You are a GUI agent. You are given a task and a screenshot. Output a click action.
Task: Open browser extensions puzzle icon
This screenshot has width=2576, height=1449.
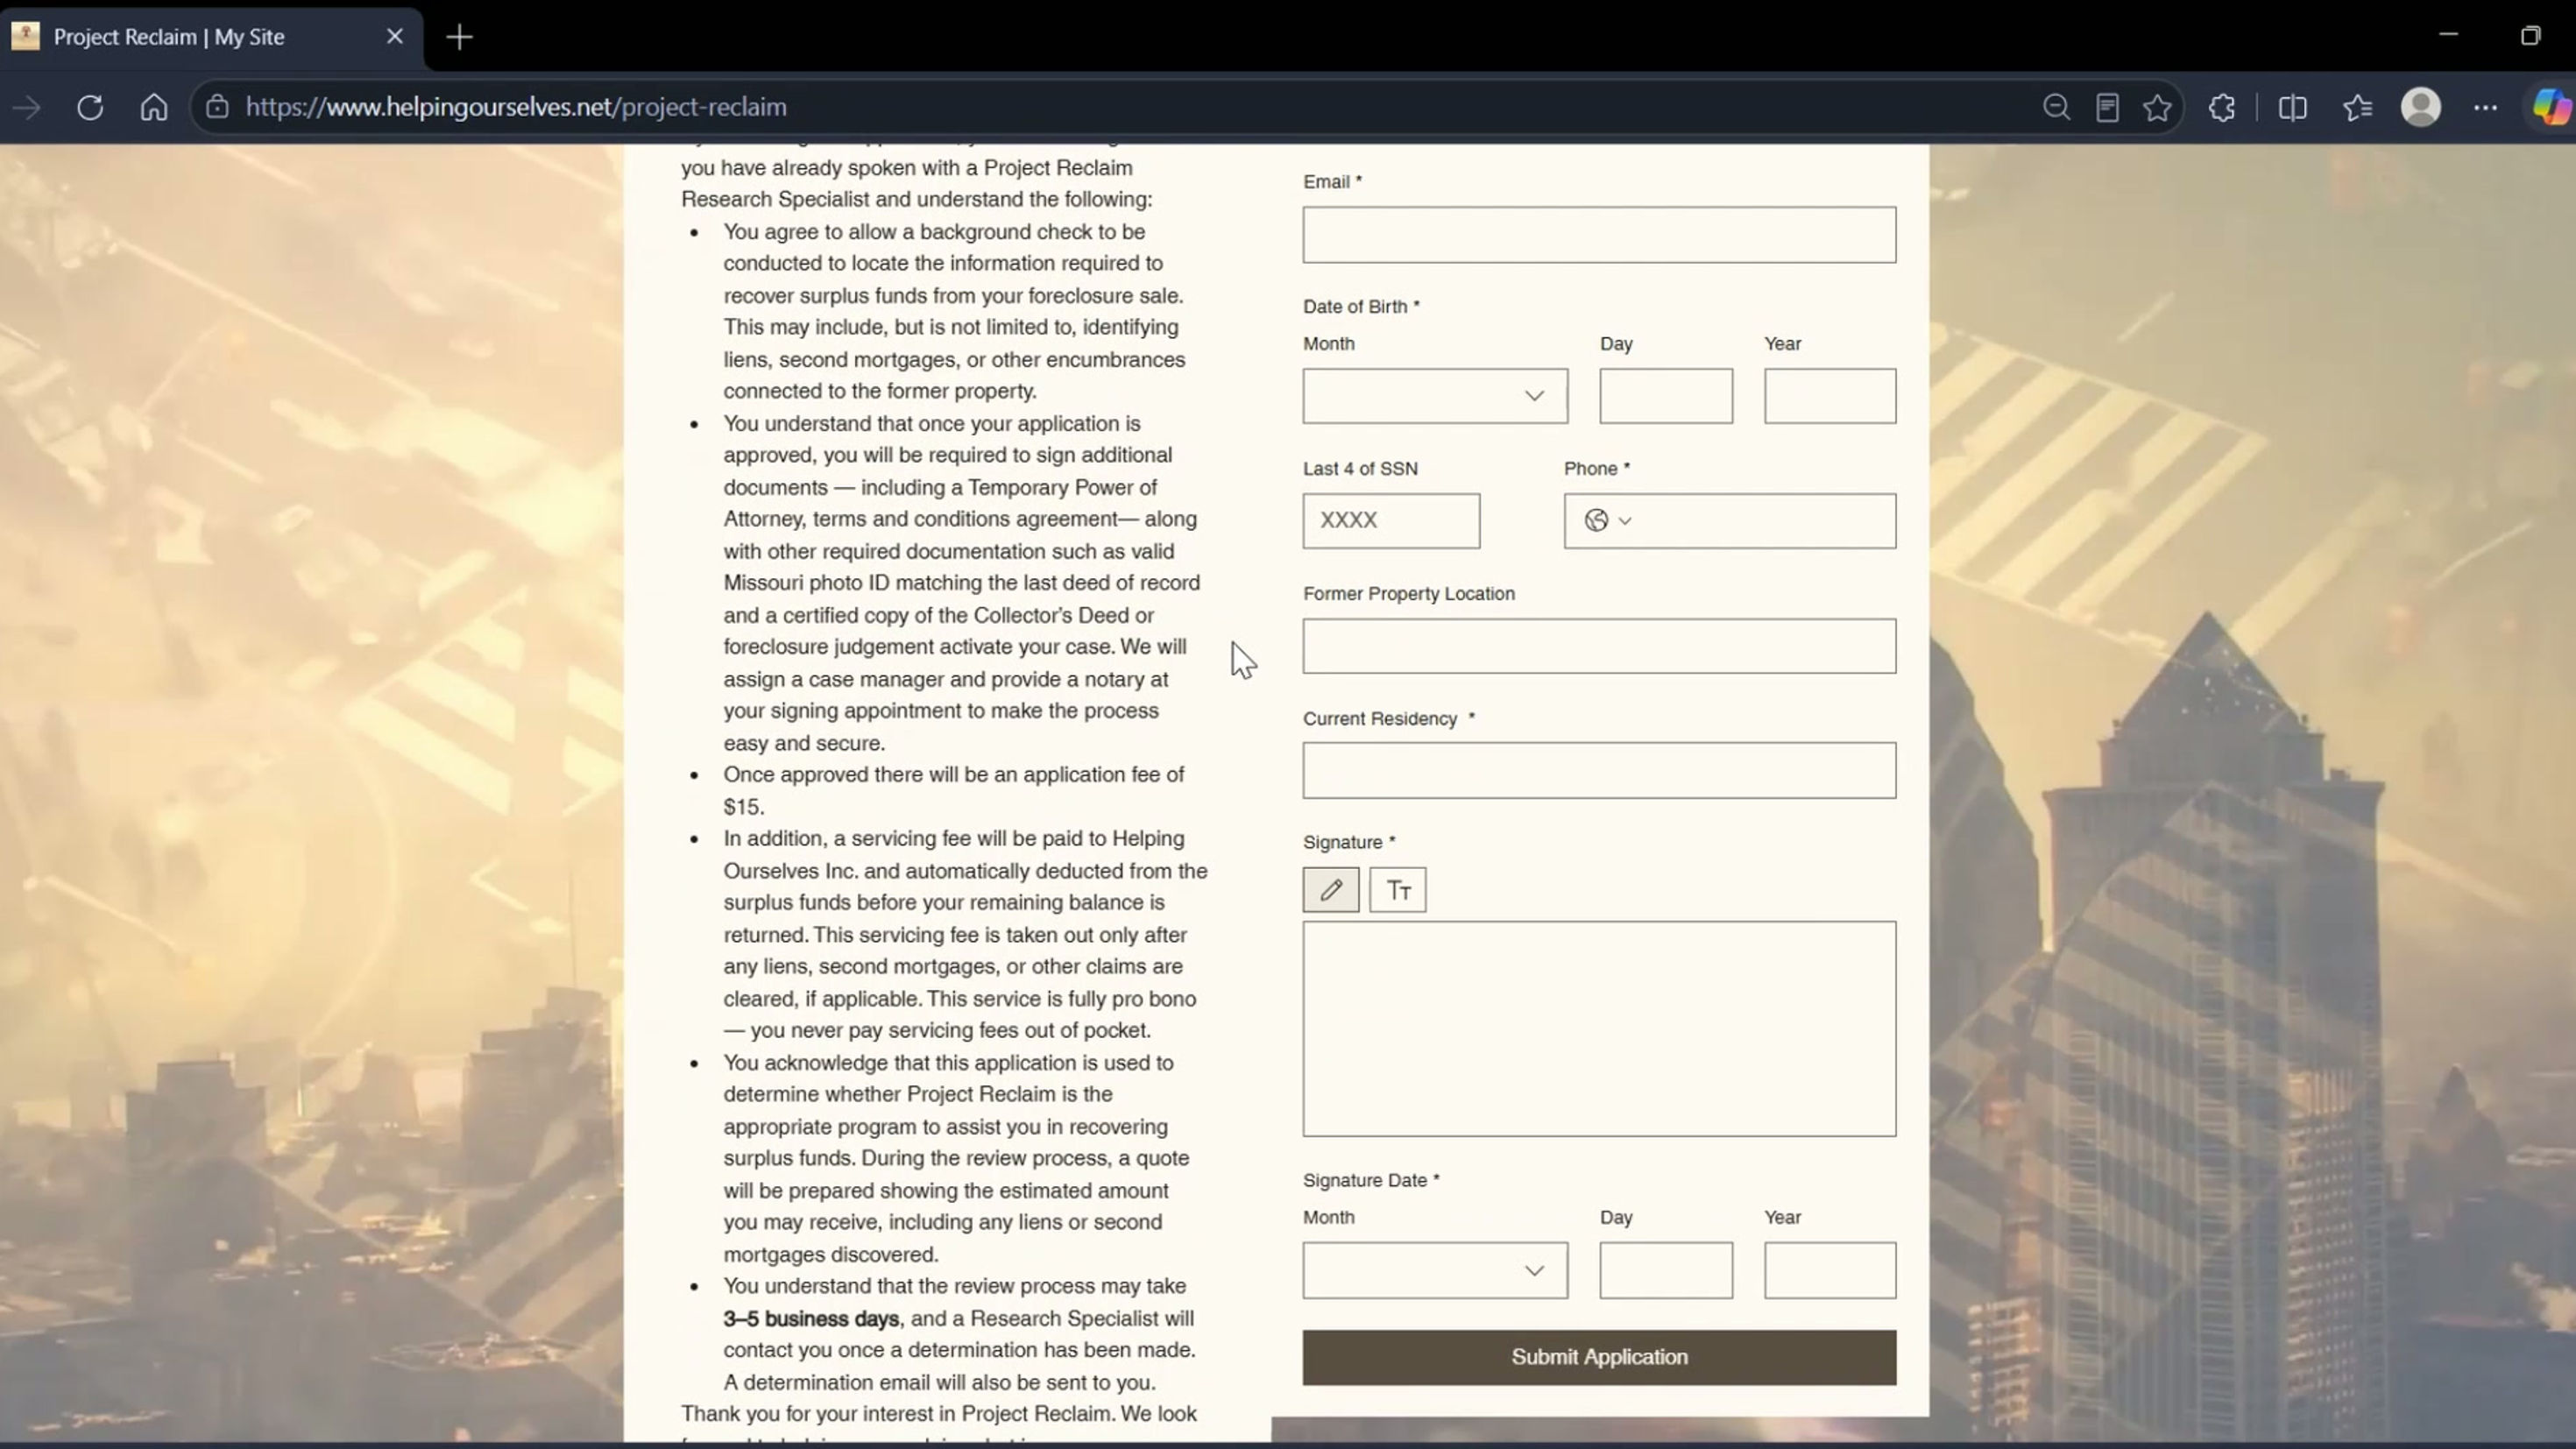[2222, 107]
